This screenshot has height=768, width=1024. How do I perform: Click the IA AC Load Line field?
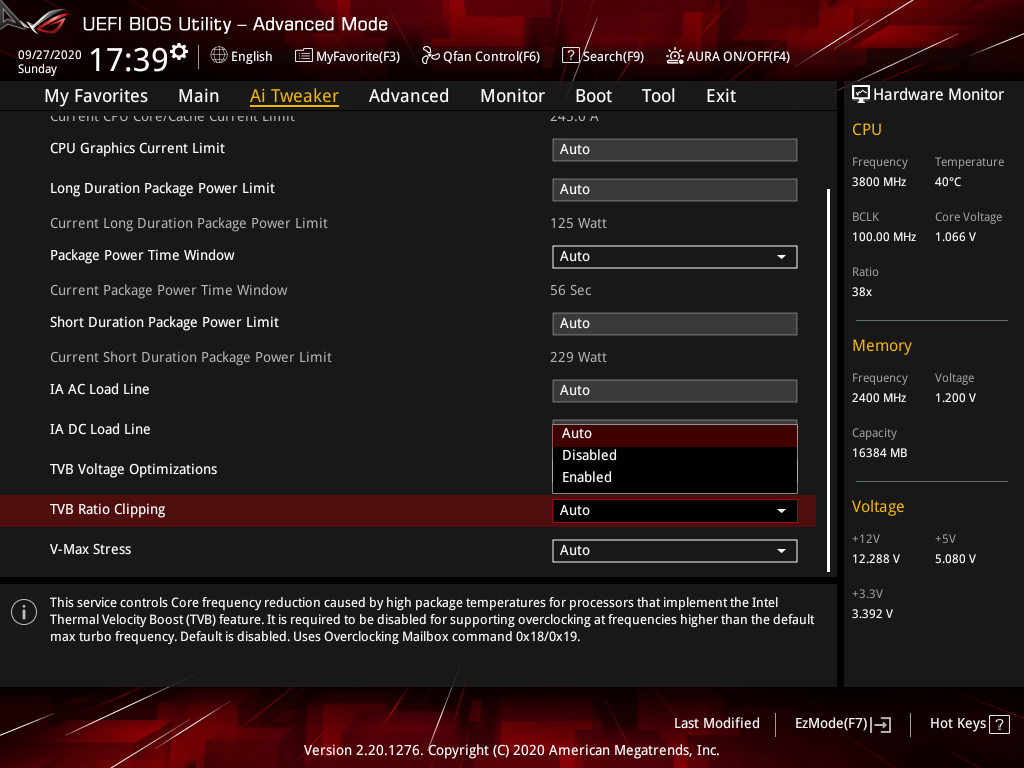(675, 391)
